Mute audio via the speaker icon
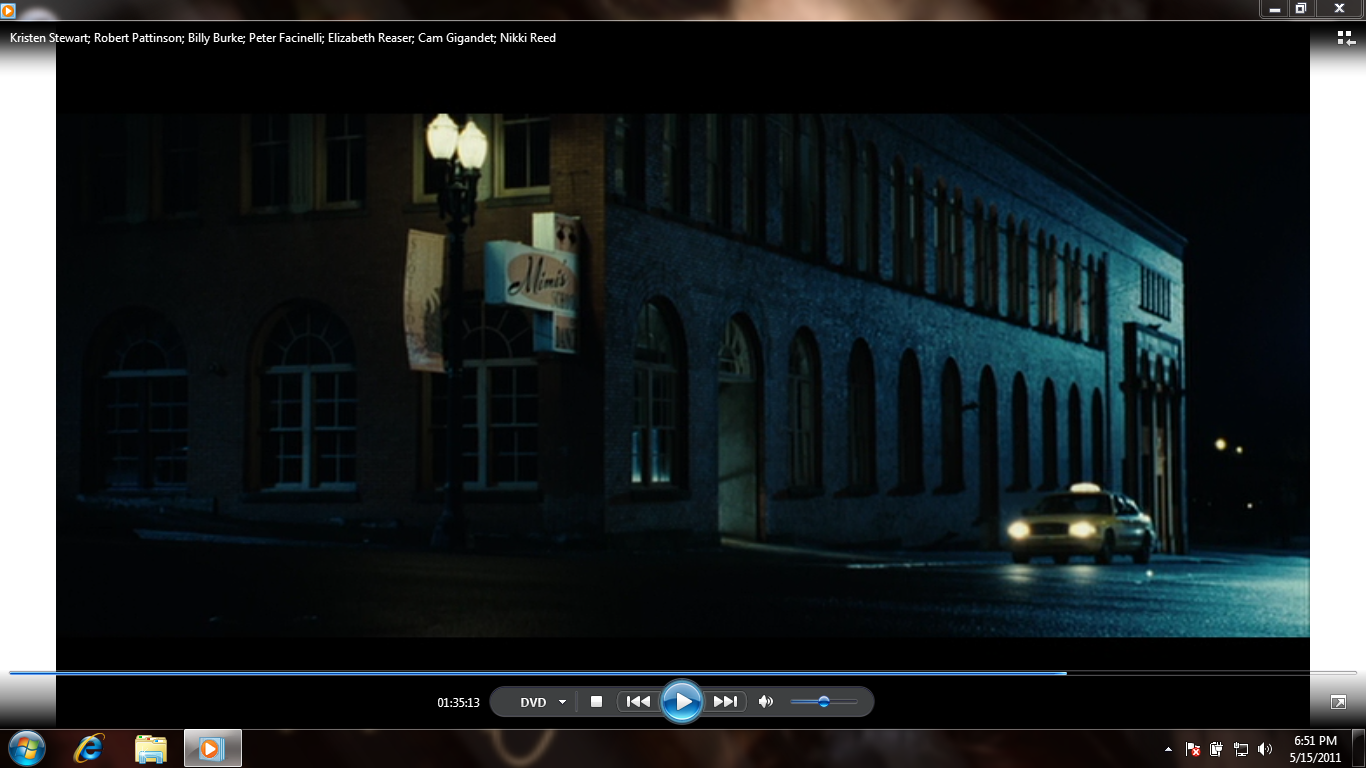1366x768 pixels. pos(765,701)
